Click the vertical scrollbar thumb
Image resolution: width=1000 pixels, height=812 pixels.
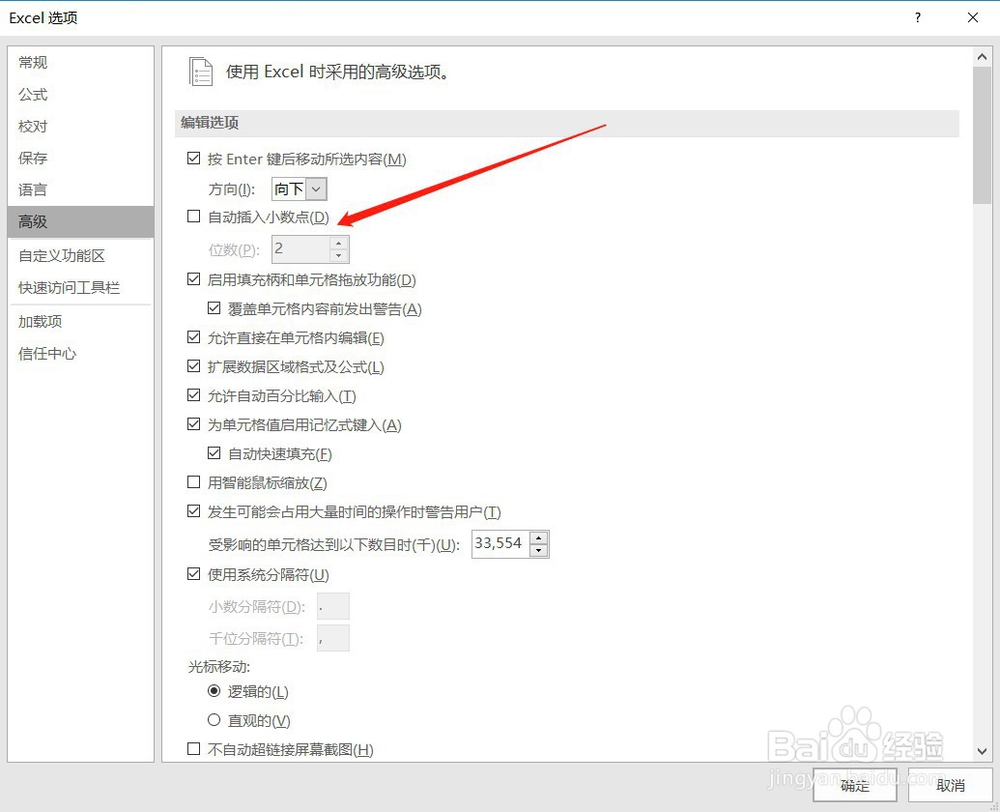pos(982,135)
